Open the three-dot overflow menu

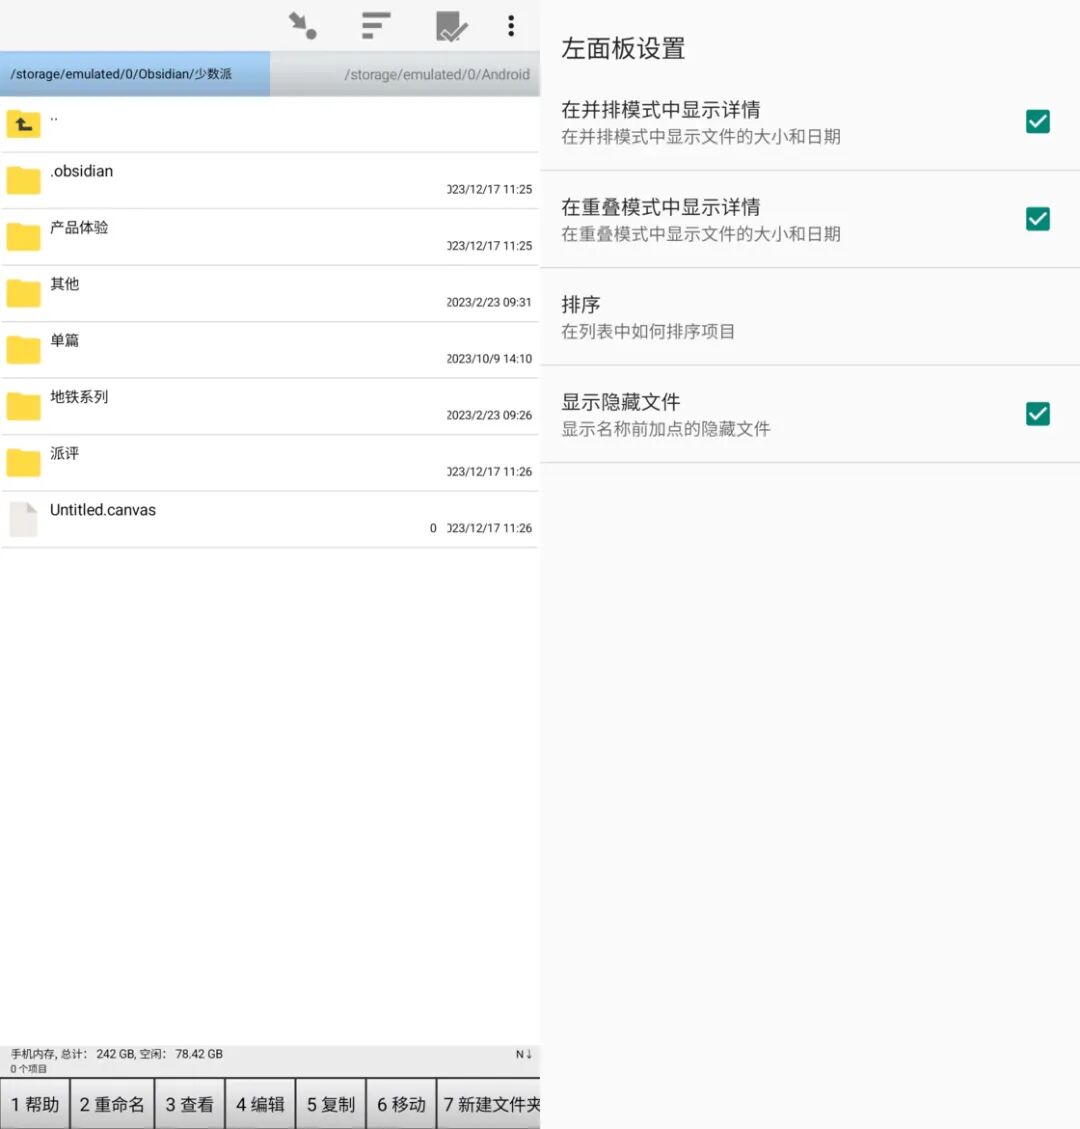pos(511,26)
